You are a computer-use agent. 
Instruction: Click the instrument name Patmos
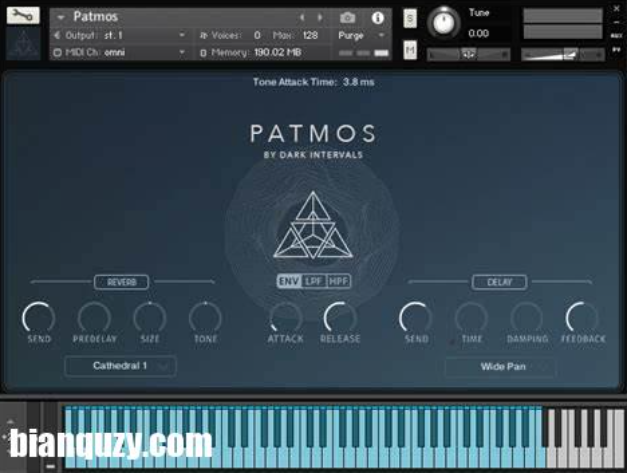click(x=96, y=17)
